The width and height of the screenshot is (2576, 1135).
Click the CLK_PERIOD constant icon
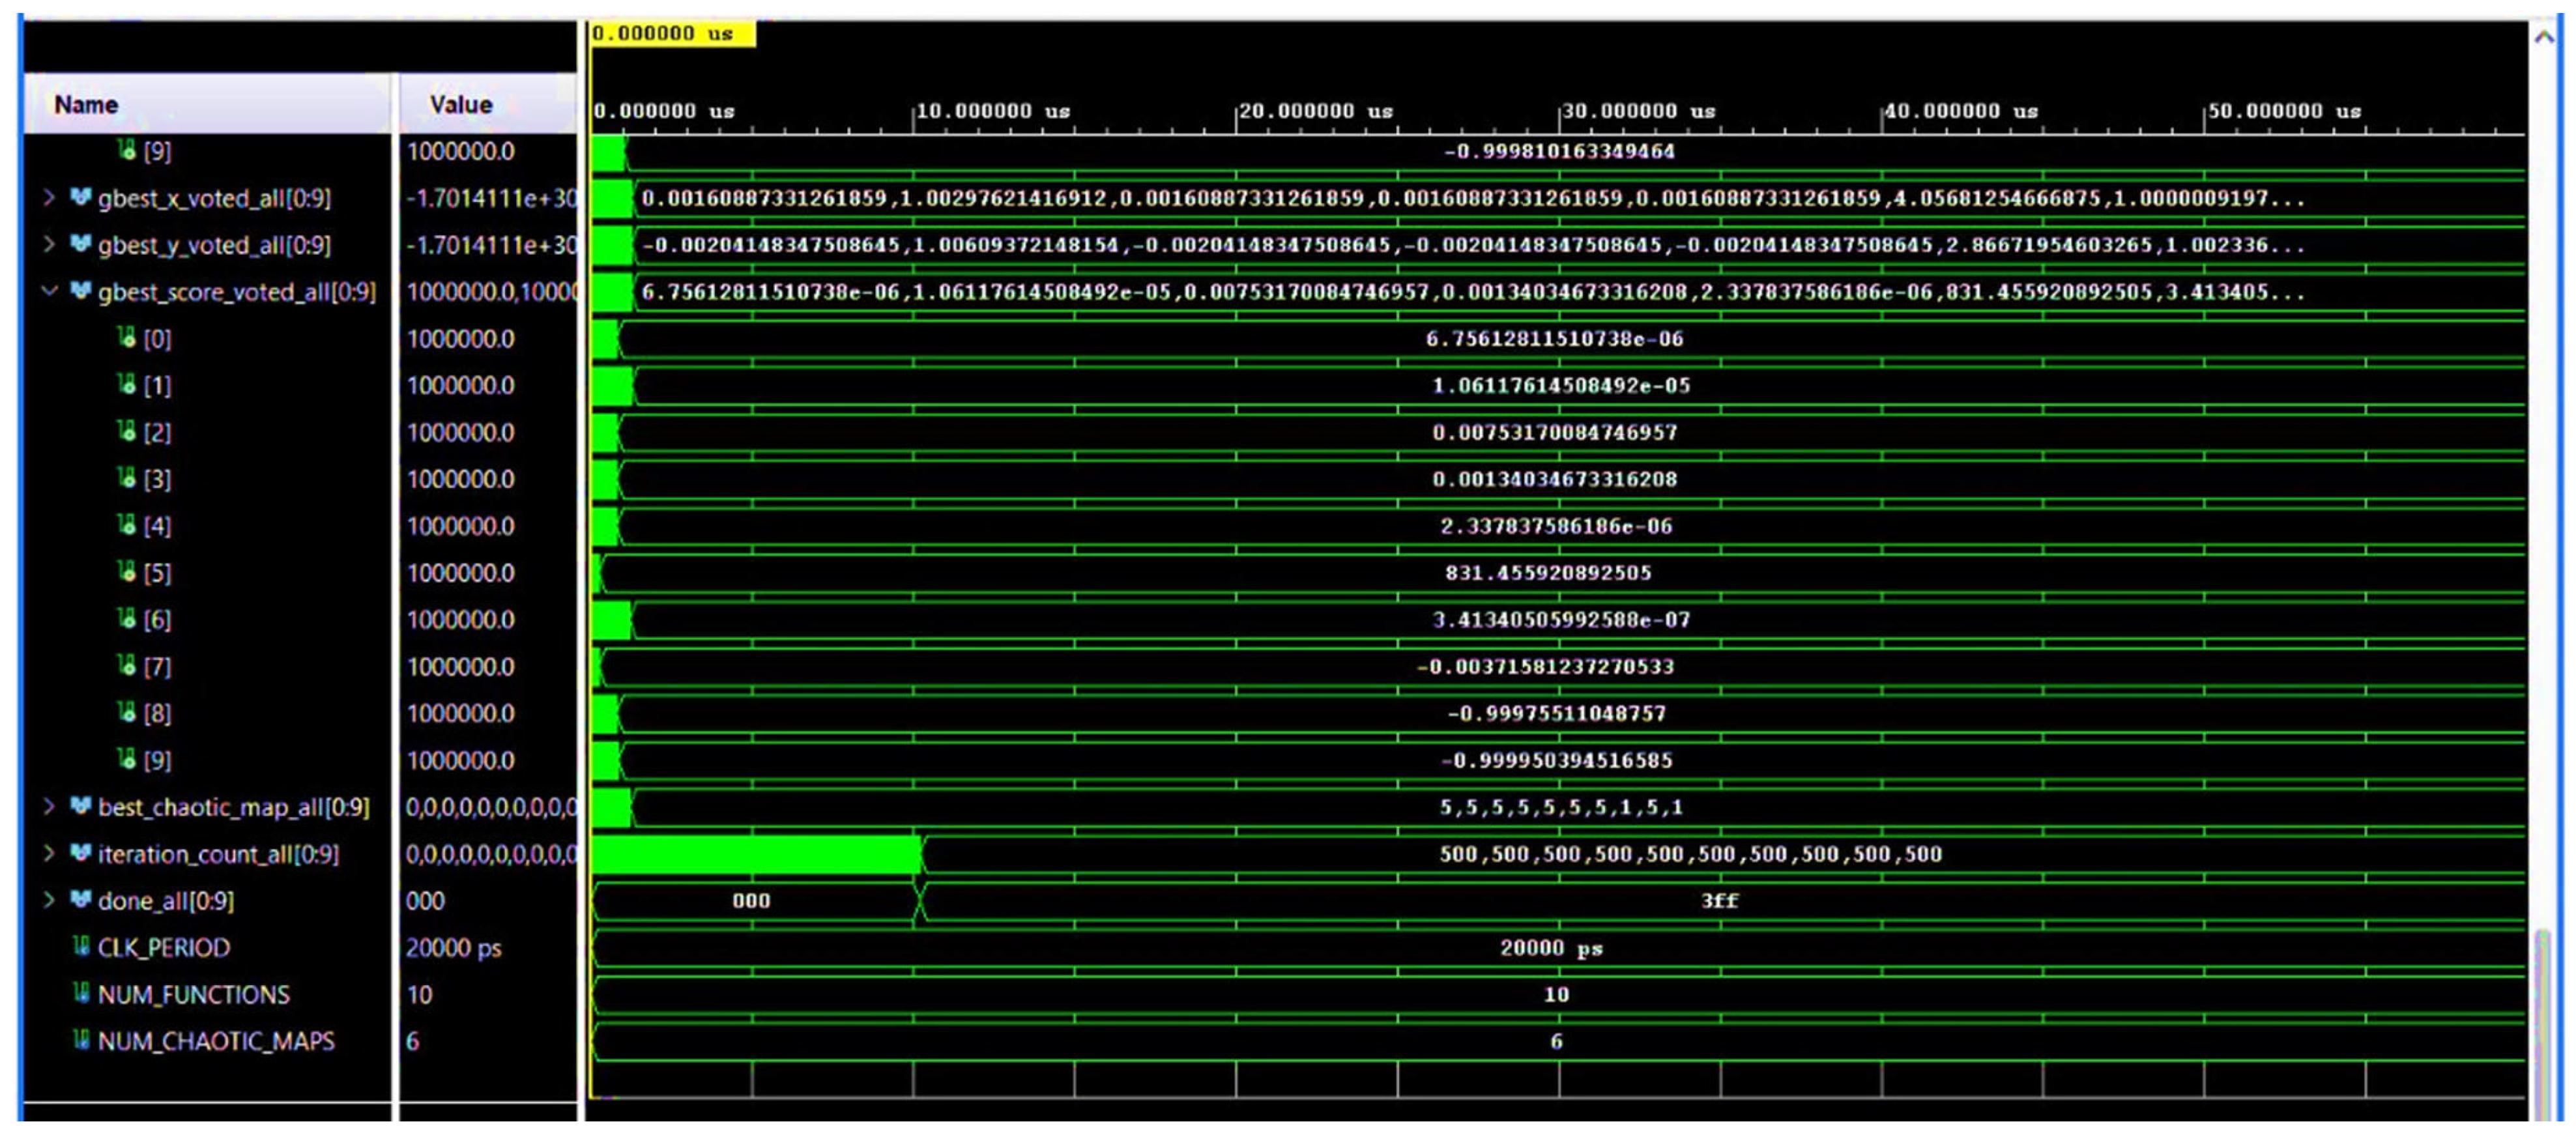[81, 947]
